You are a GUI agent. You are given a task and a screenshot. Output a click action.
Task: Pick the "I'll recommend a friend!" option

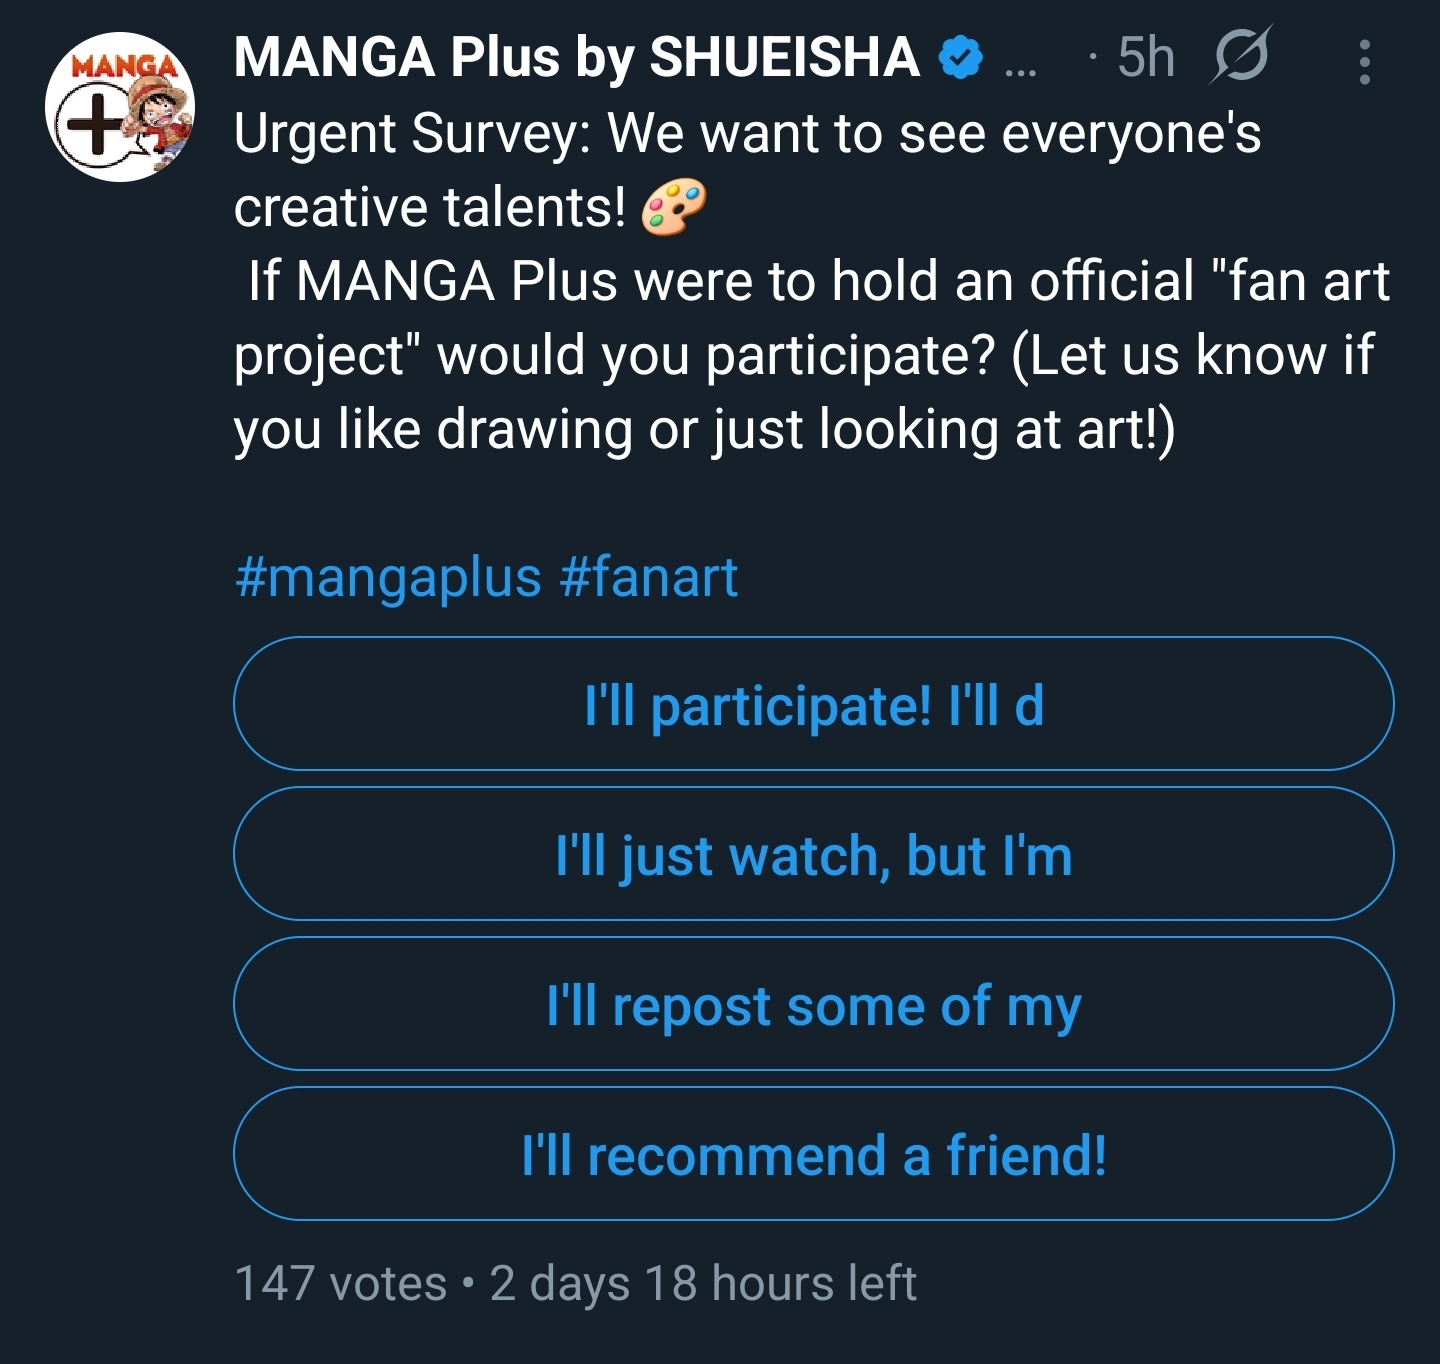[813, 1154]
